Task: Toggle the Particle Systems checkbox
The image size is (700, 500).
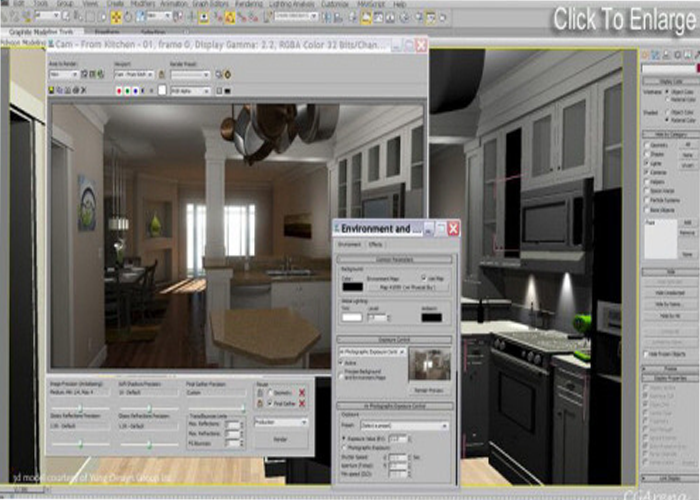Action: click(646, 200)
